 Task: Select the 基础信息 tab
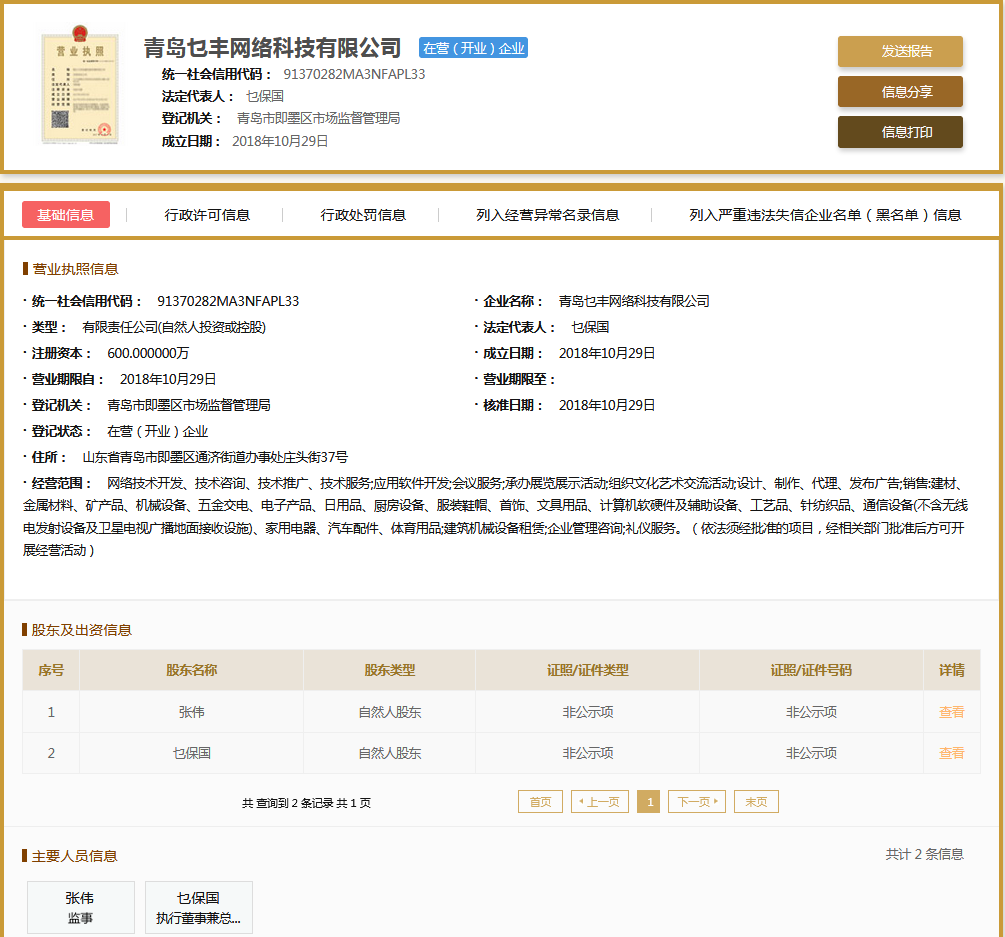click(x=66, y=215)
